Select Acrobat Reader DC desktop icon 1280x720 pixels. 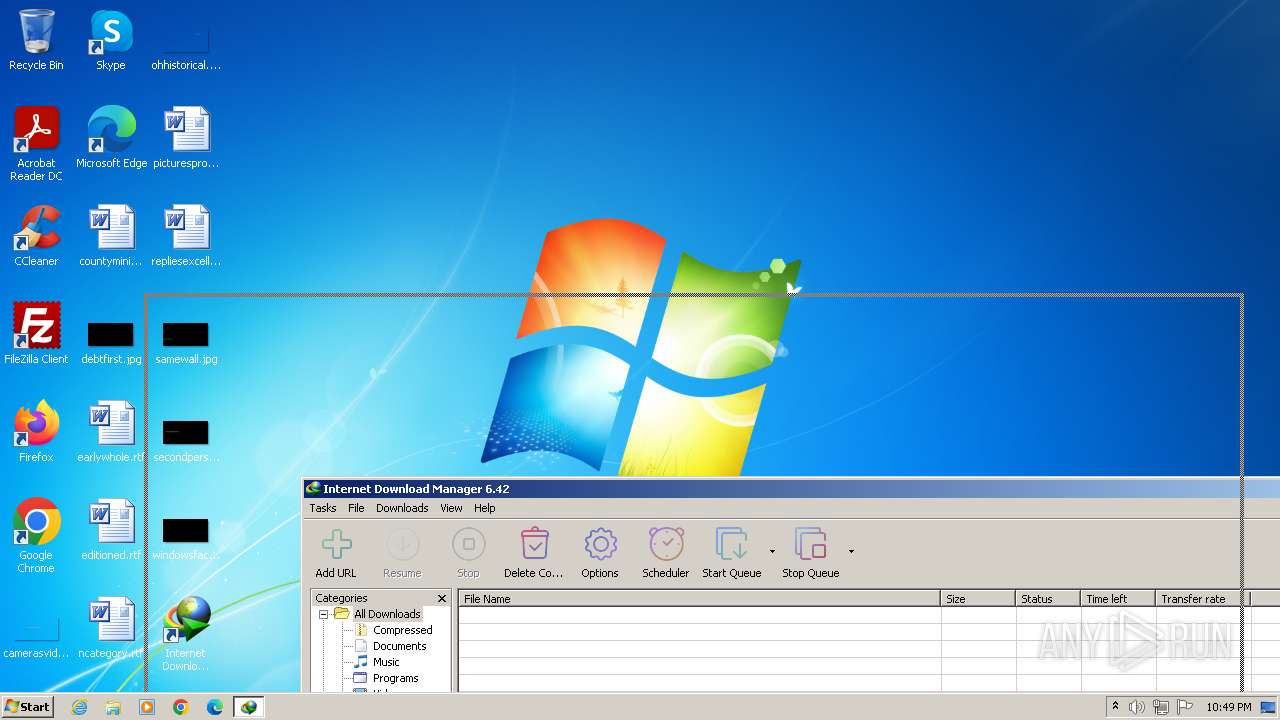[36, 144]
